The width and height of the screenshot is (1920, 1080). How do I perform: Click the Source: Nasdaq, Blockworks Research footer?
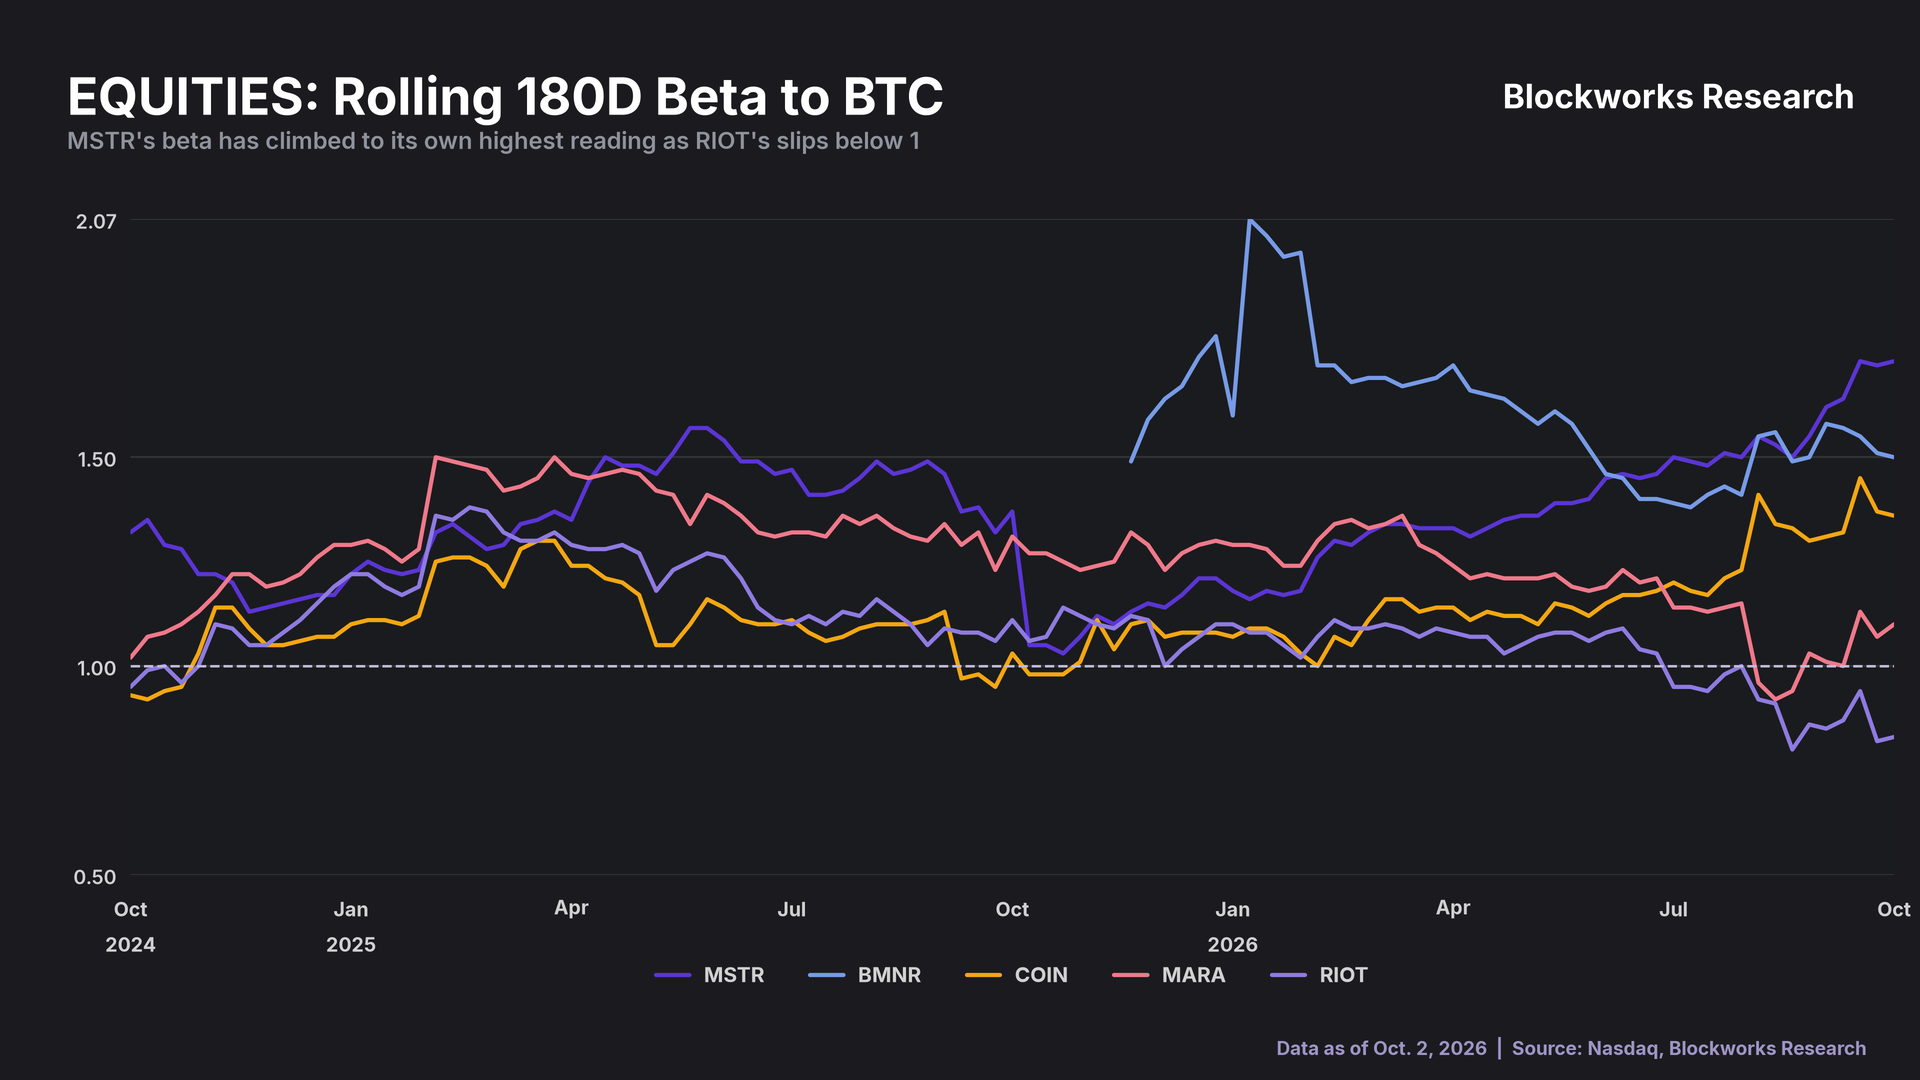[x=1689, y=1048]
